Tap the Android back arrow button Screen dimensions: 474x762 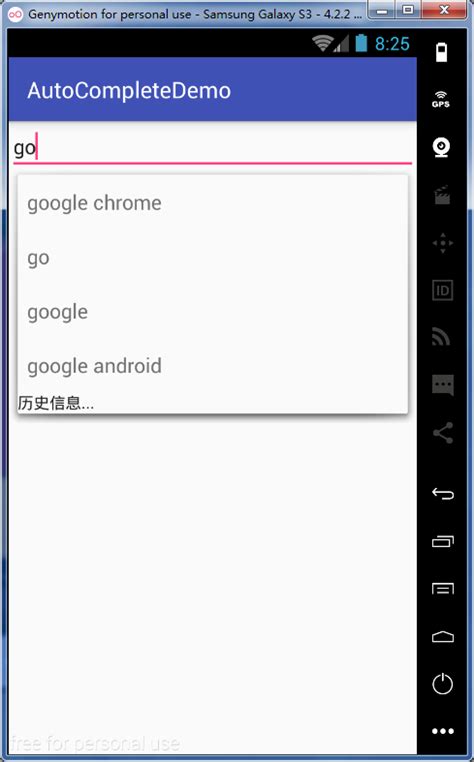point(442,494)
